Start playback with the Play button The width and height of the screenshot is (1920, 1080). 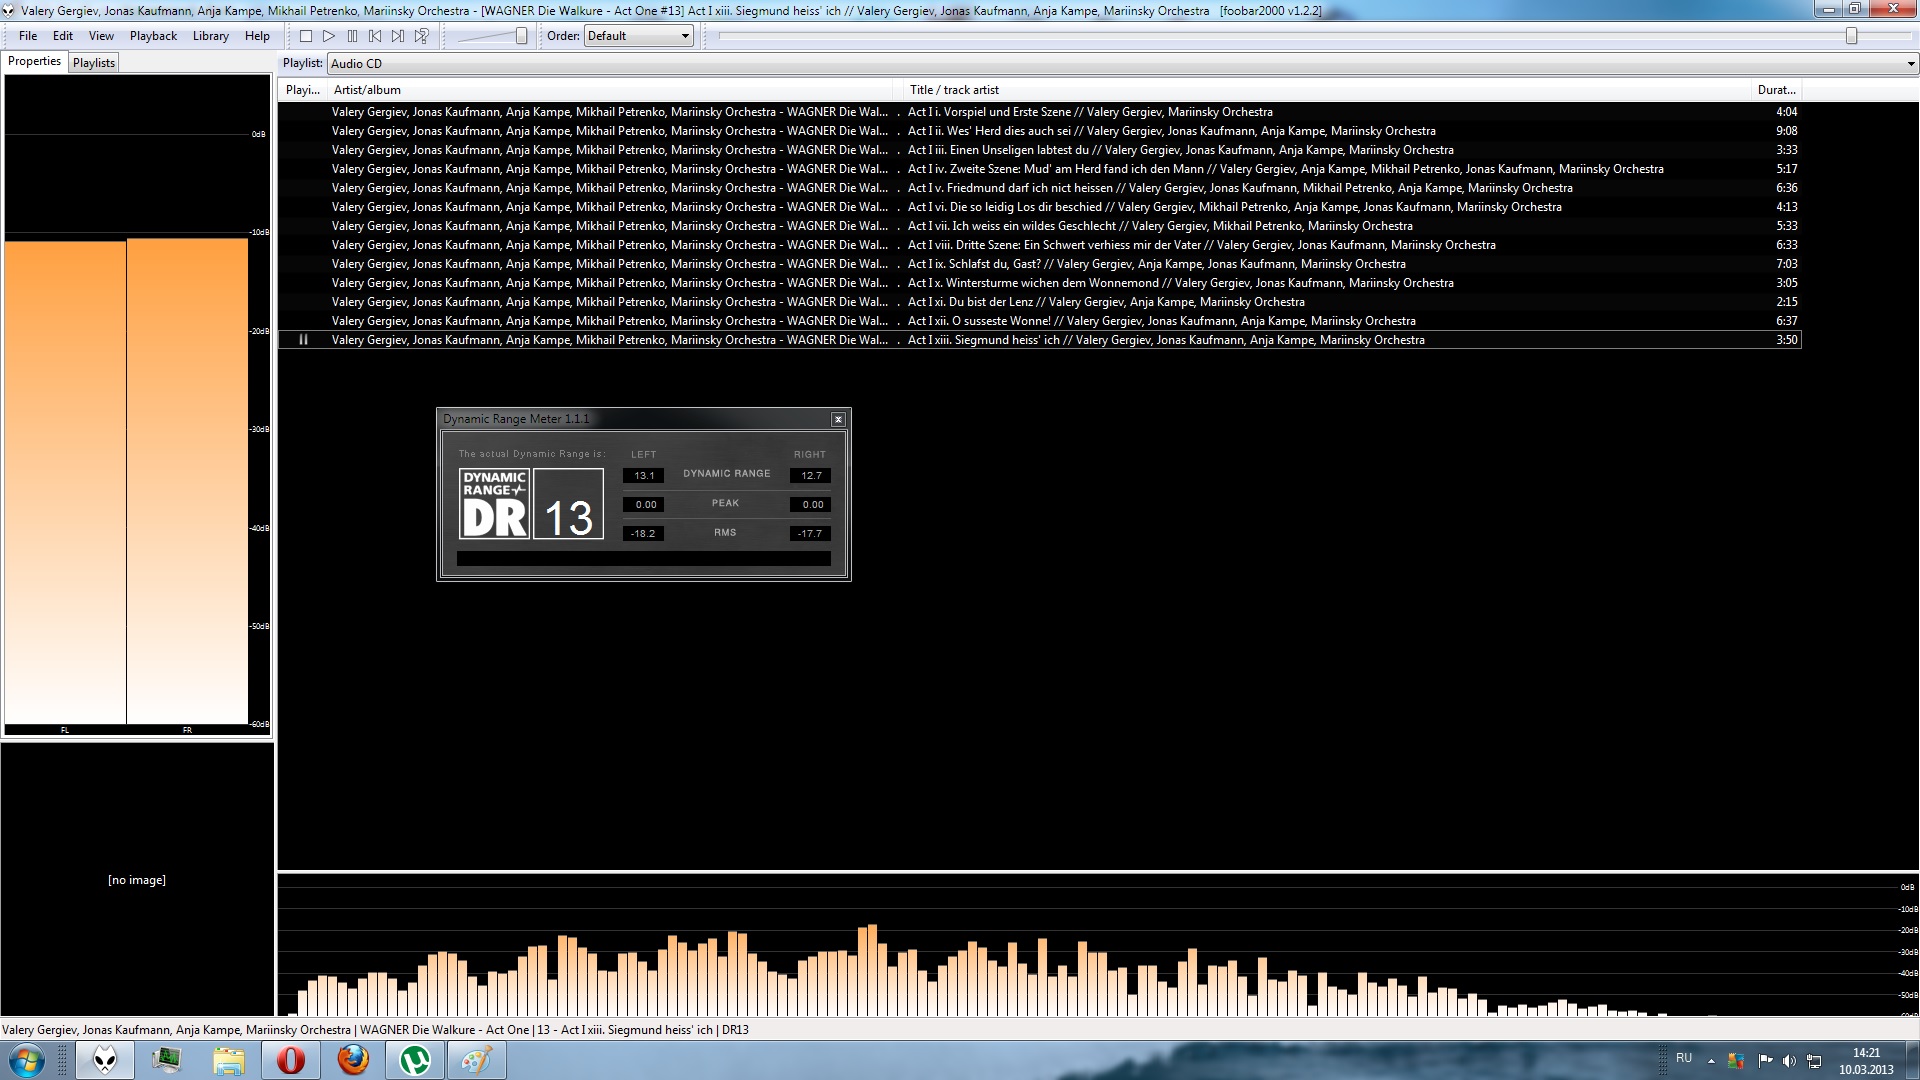pyautogui.click(x=329, y=36)
